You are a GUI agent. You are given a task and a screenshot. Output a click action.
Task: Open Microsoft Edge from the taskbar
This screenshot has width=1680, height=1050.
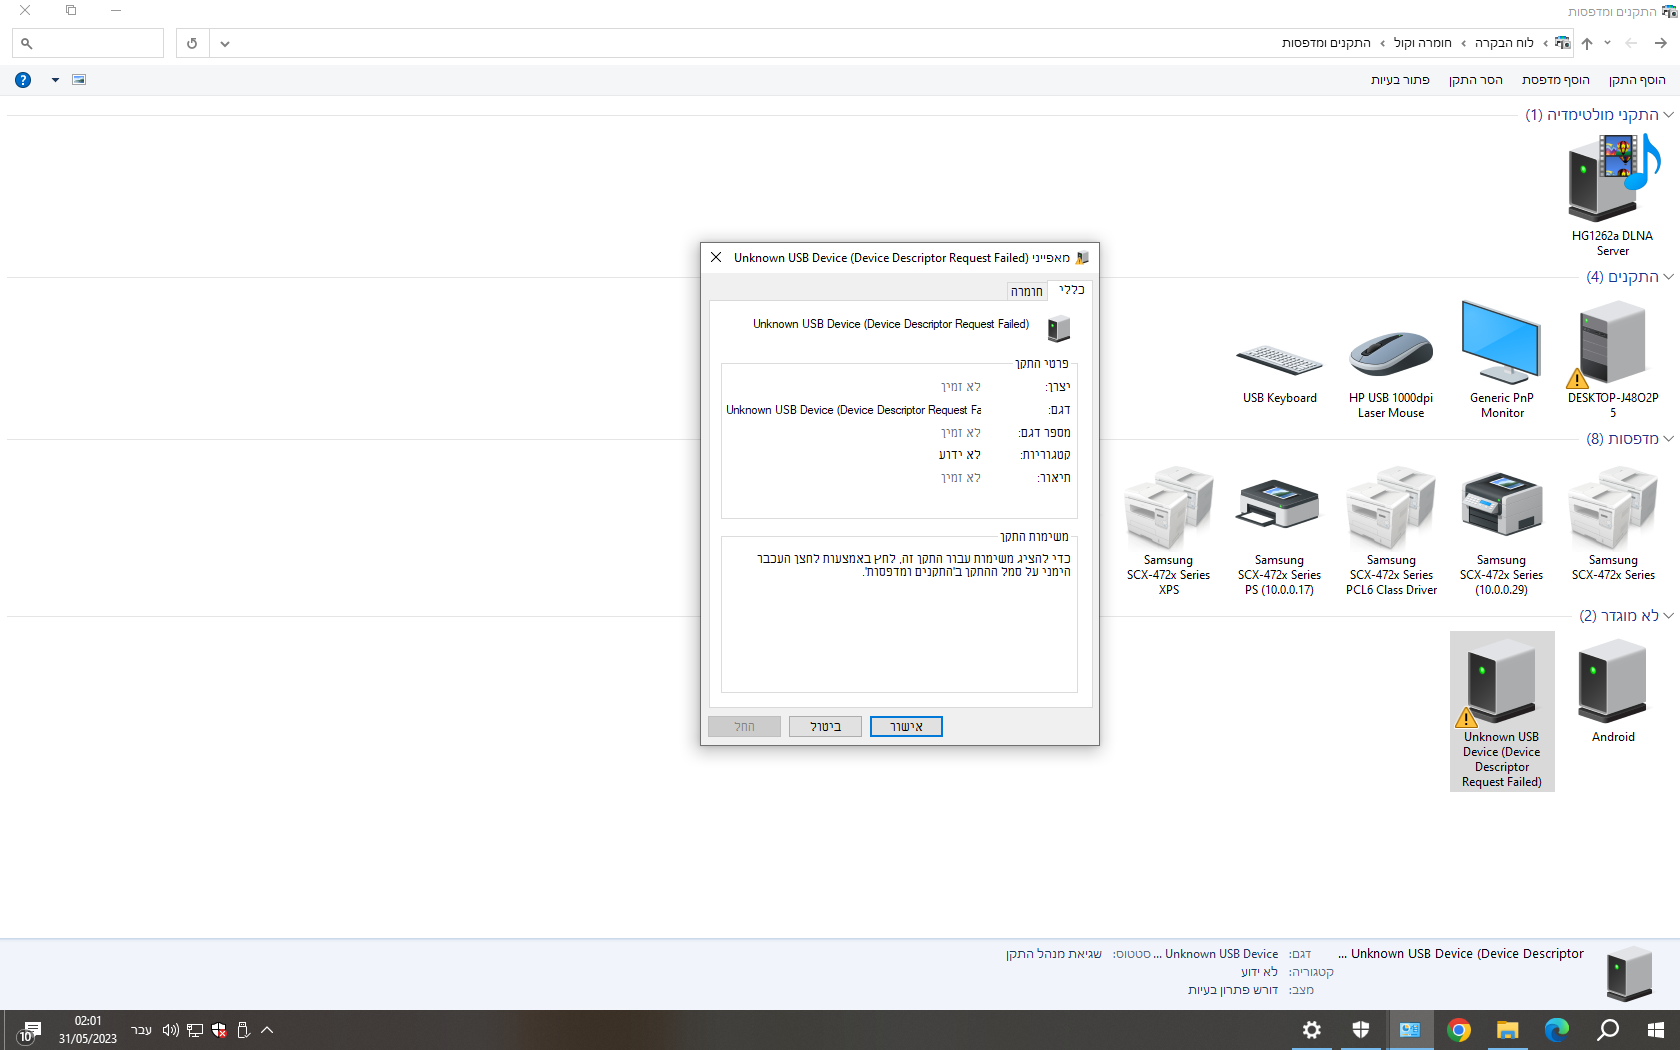(1557, 1030)
